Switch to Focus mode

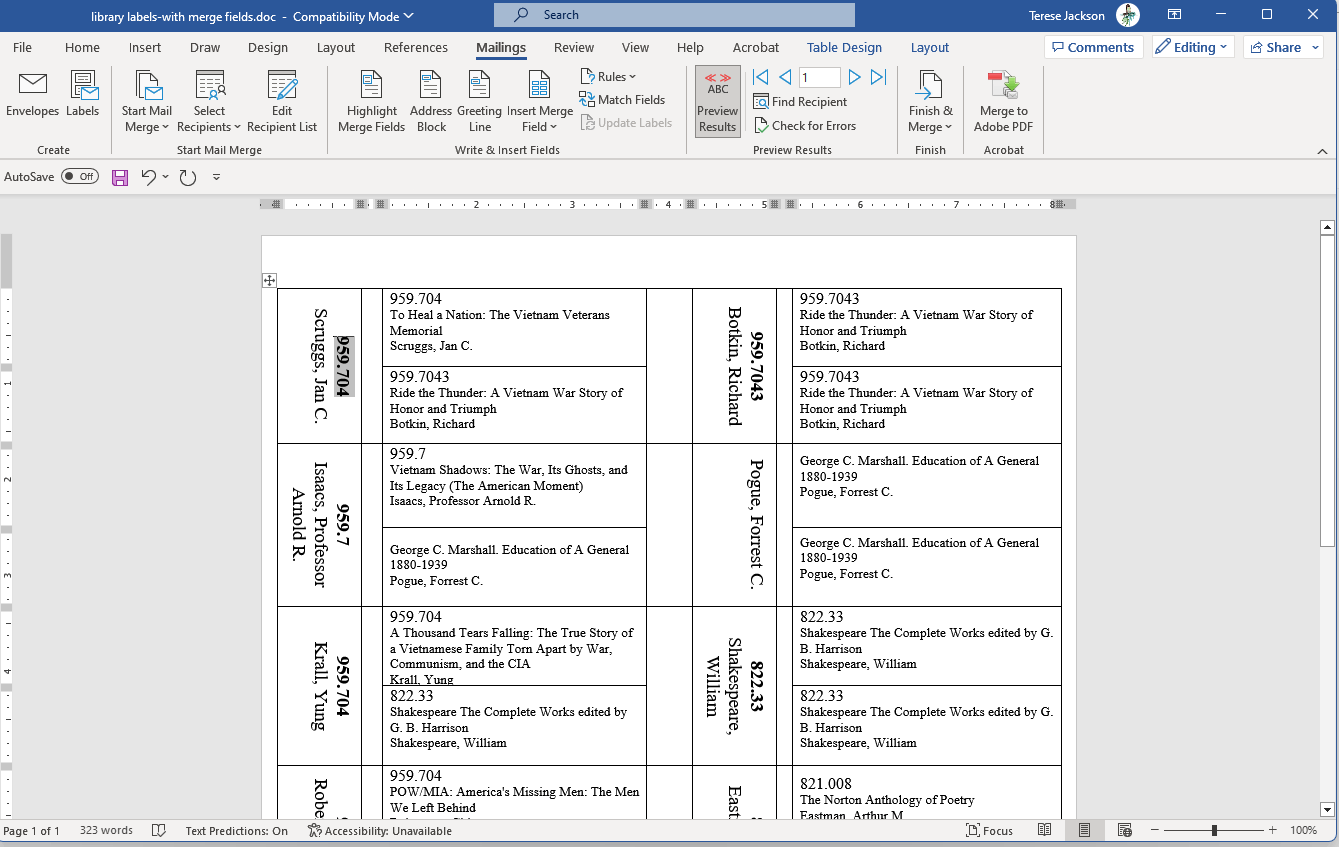coord(989,831)
